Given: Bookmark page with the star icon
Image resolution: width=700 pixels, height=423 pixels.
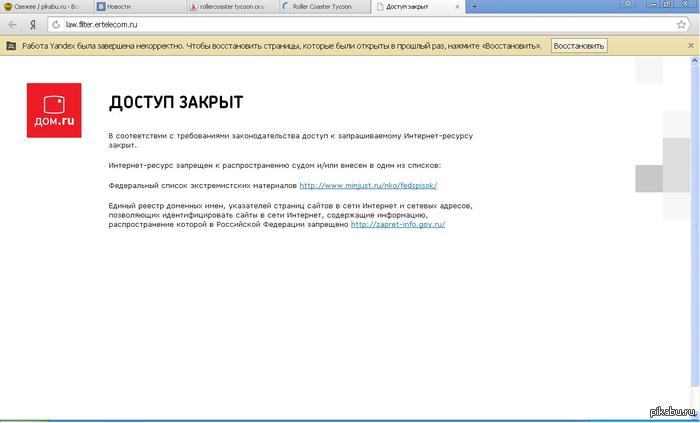Looking at the screenshot, I should point(681,23).
